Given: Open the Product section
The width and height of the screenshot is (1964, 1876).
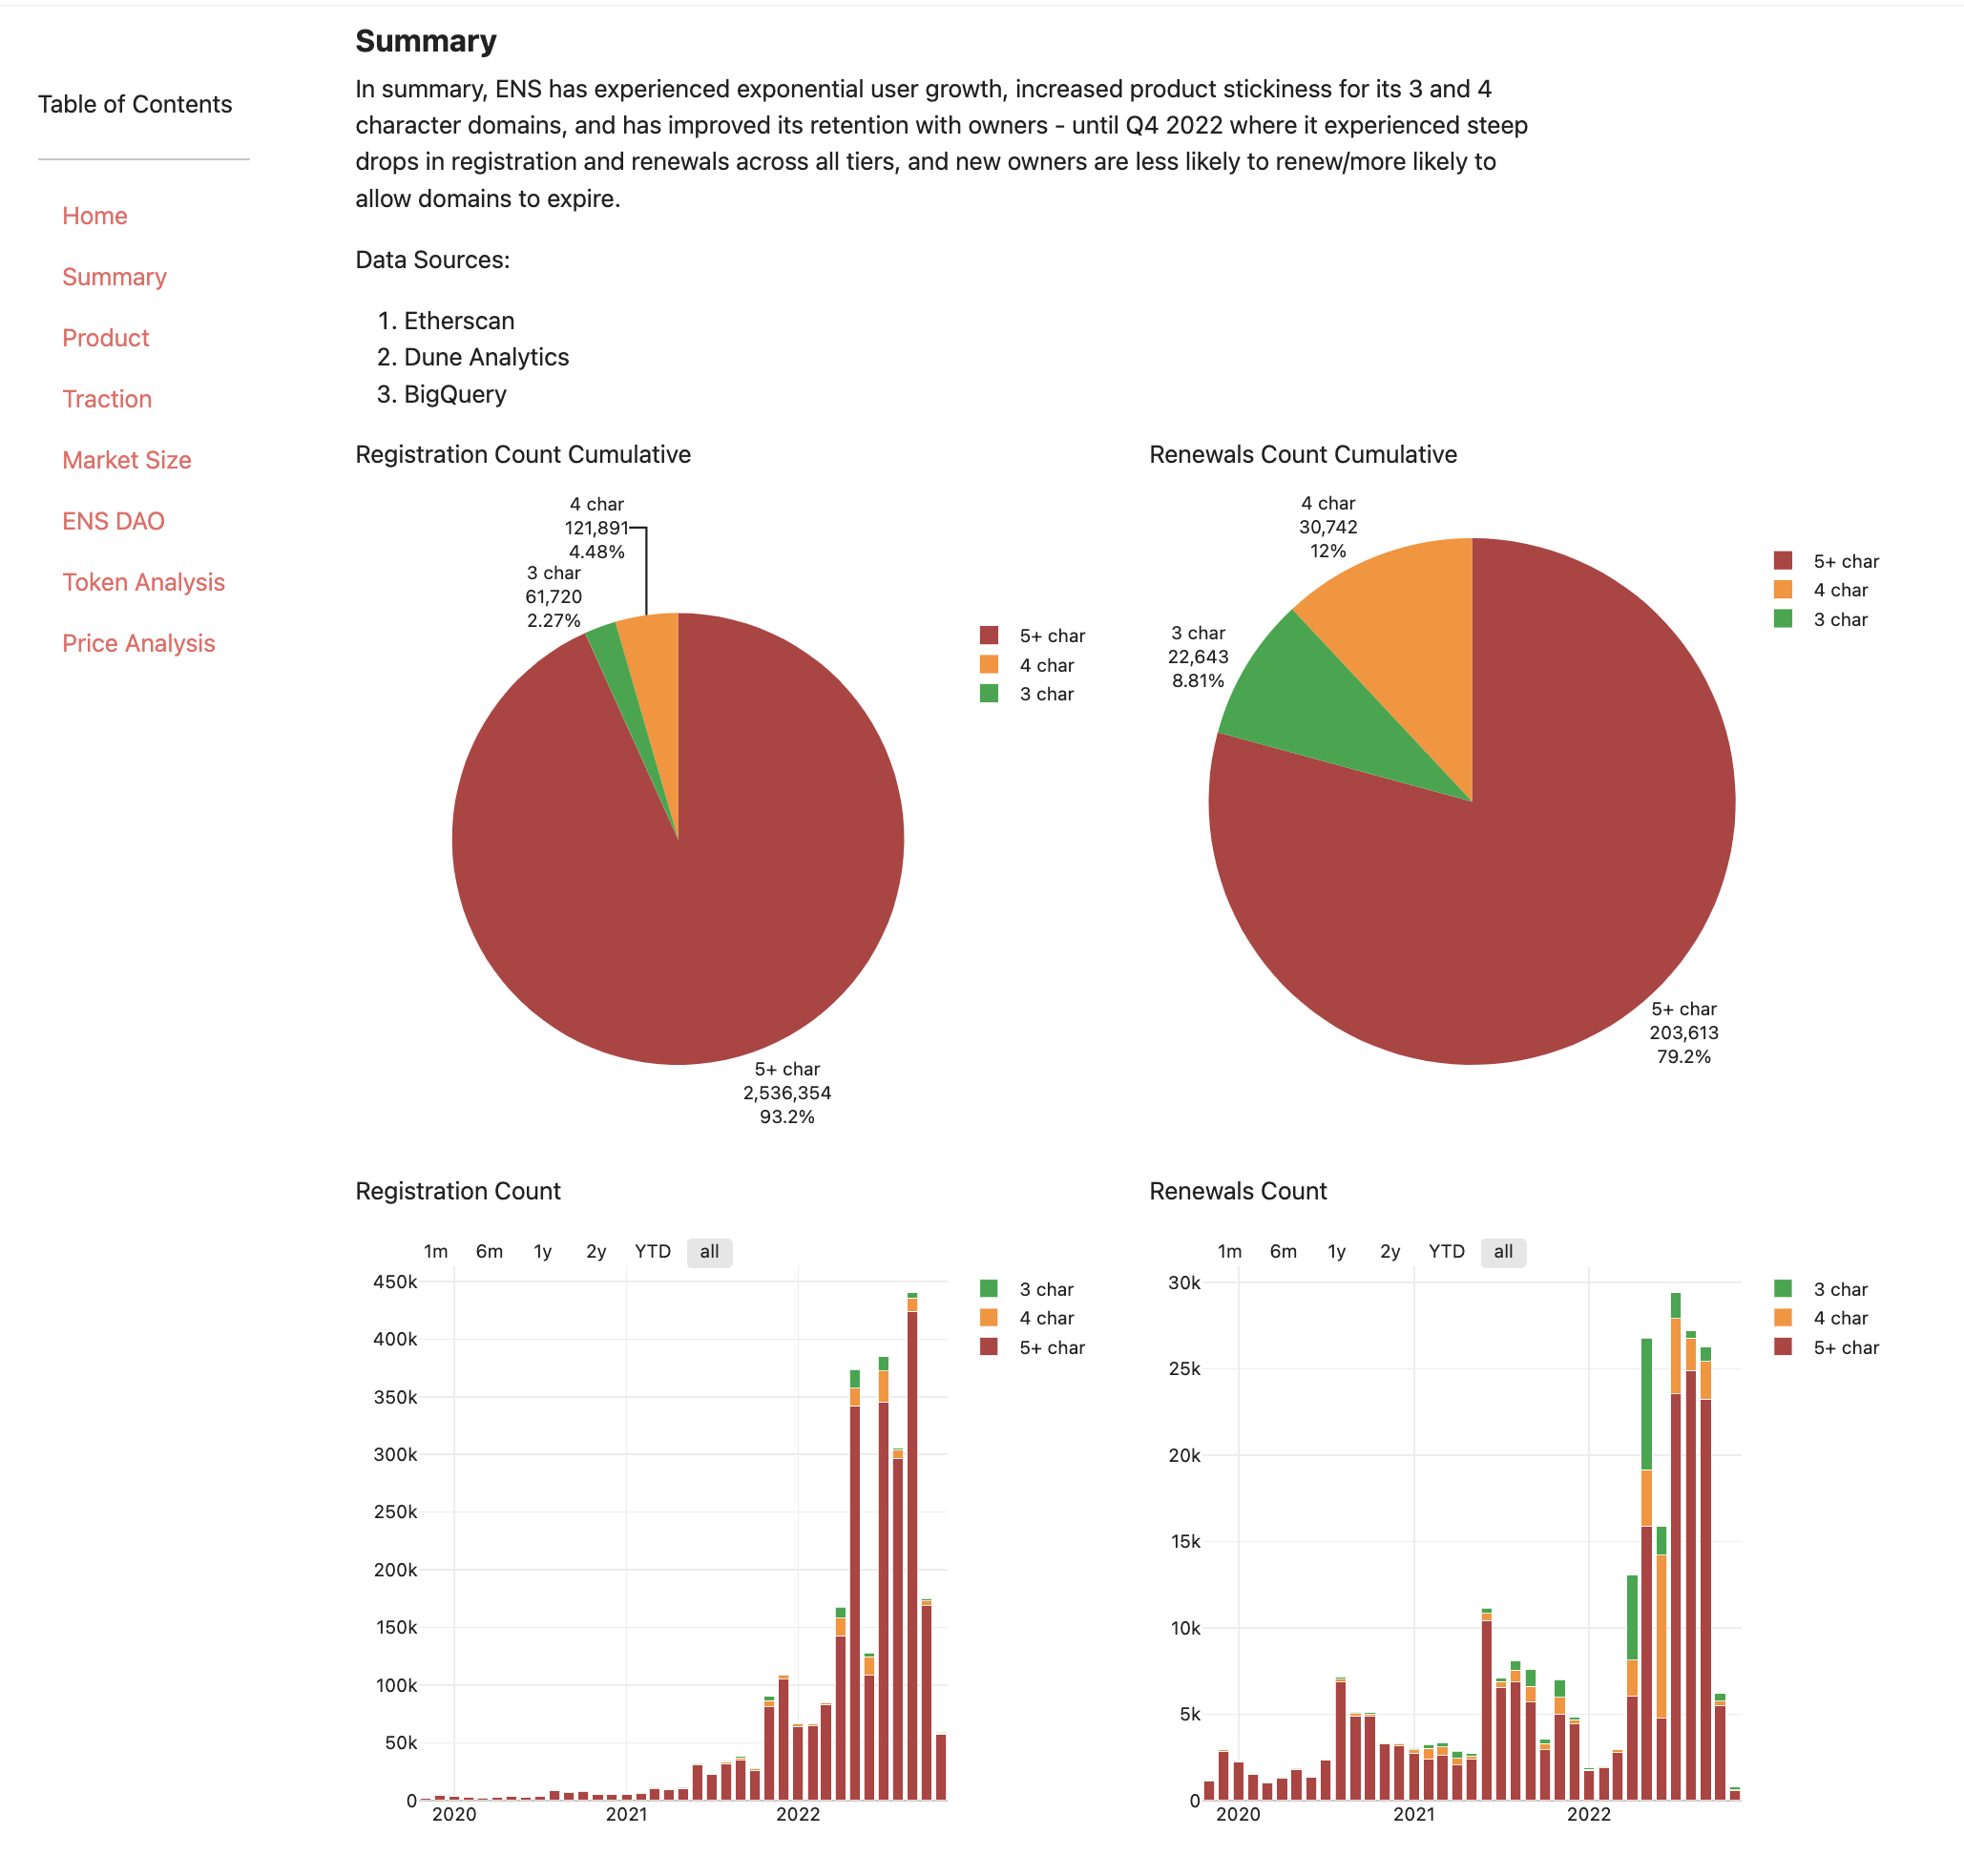Looking at the screenshot, I should coord(105,337).
